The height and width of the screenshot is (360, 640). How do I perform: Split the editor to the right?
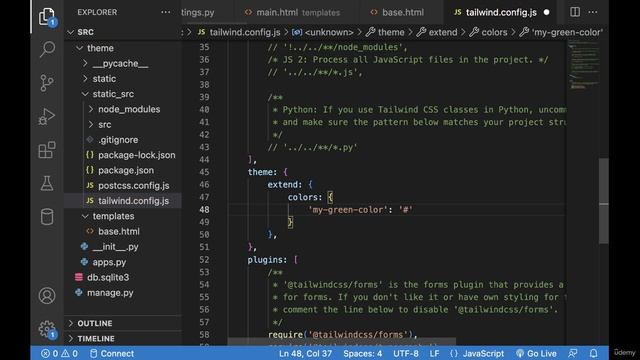[x=575, y=12]
